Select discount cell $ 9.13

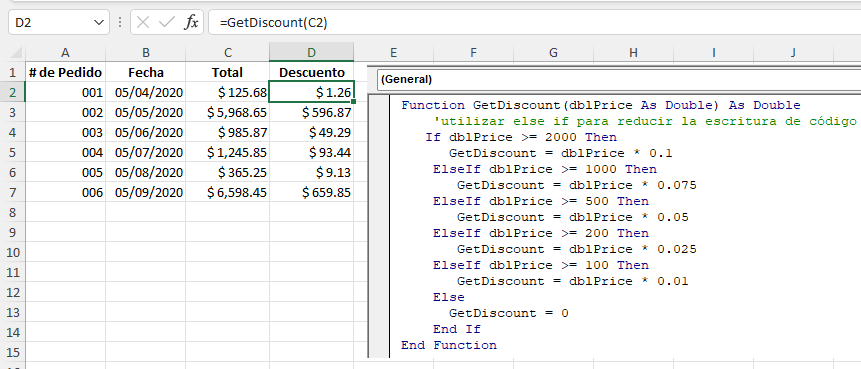click(311, 172)
